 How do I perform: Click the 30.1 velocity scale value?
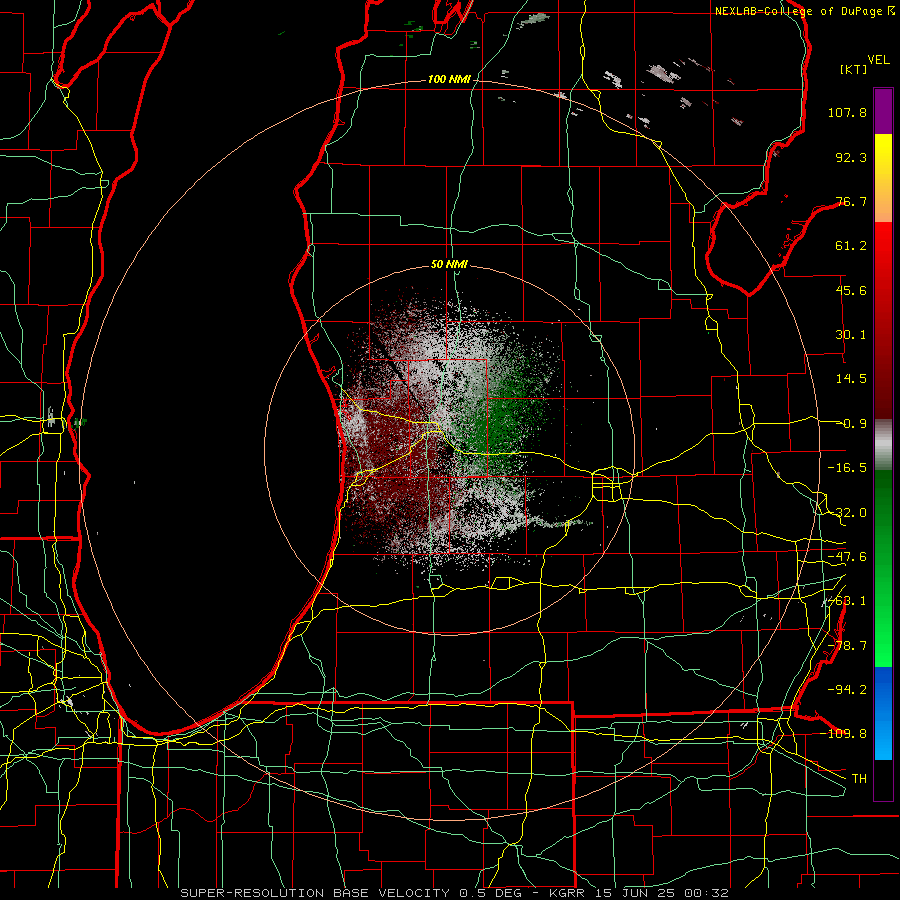coord(851,335)
